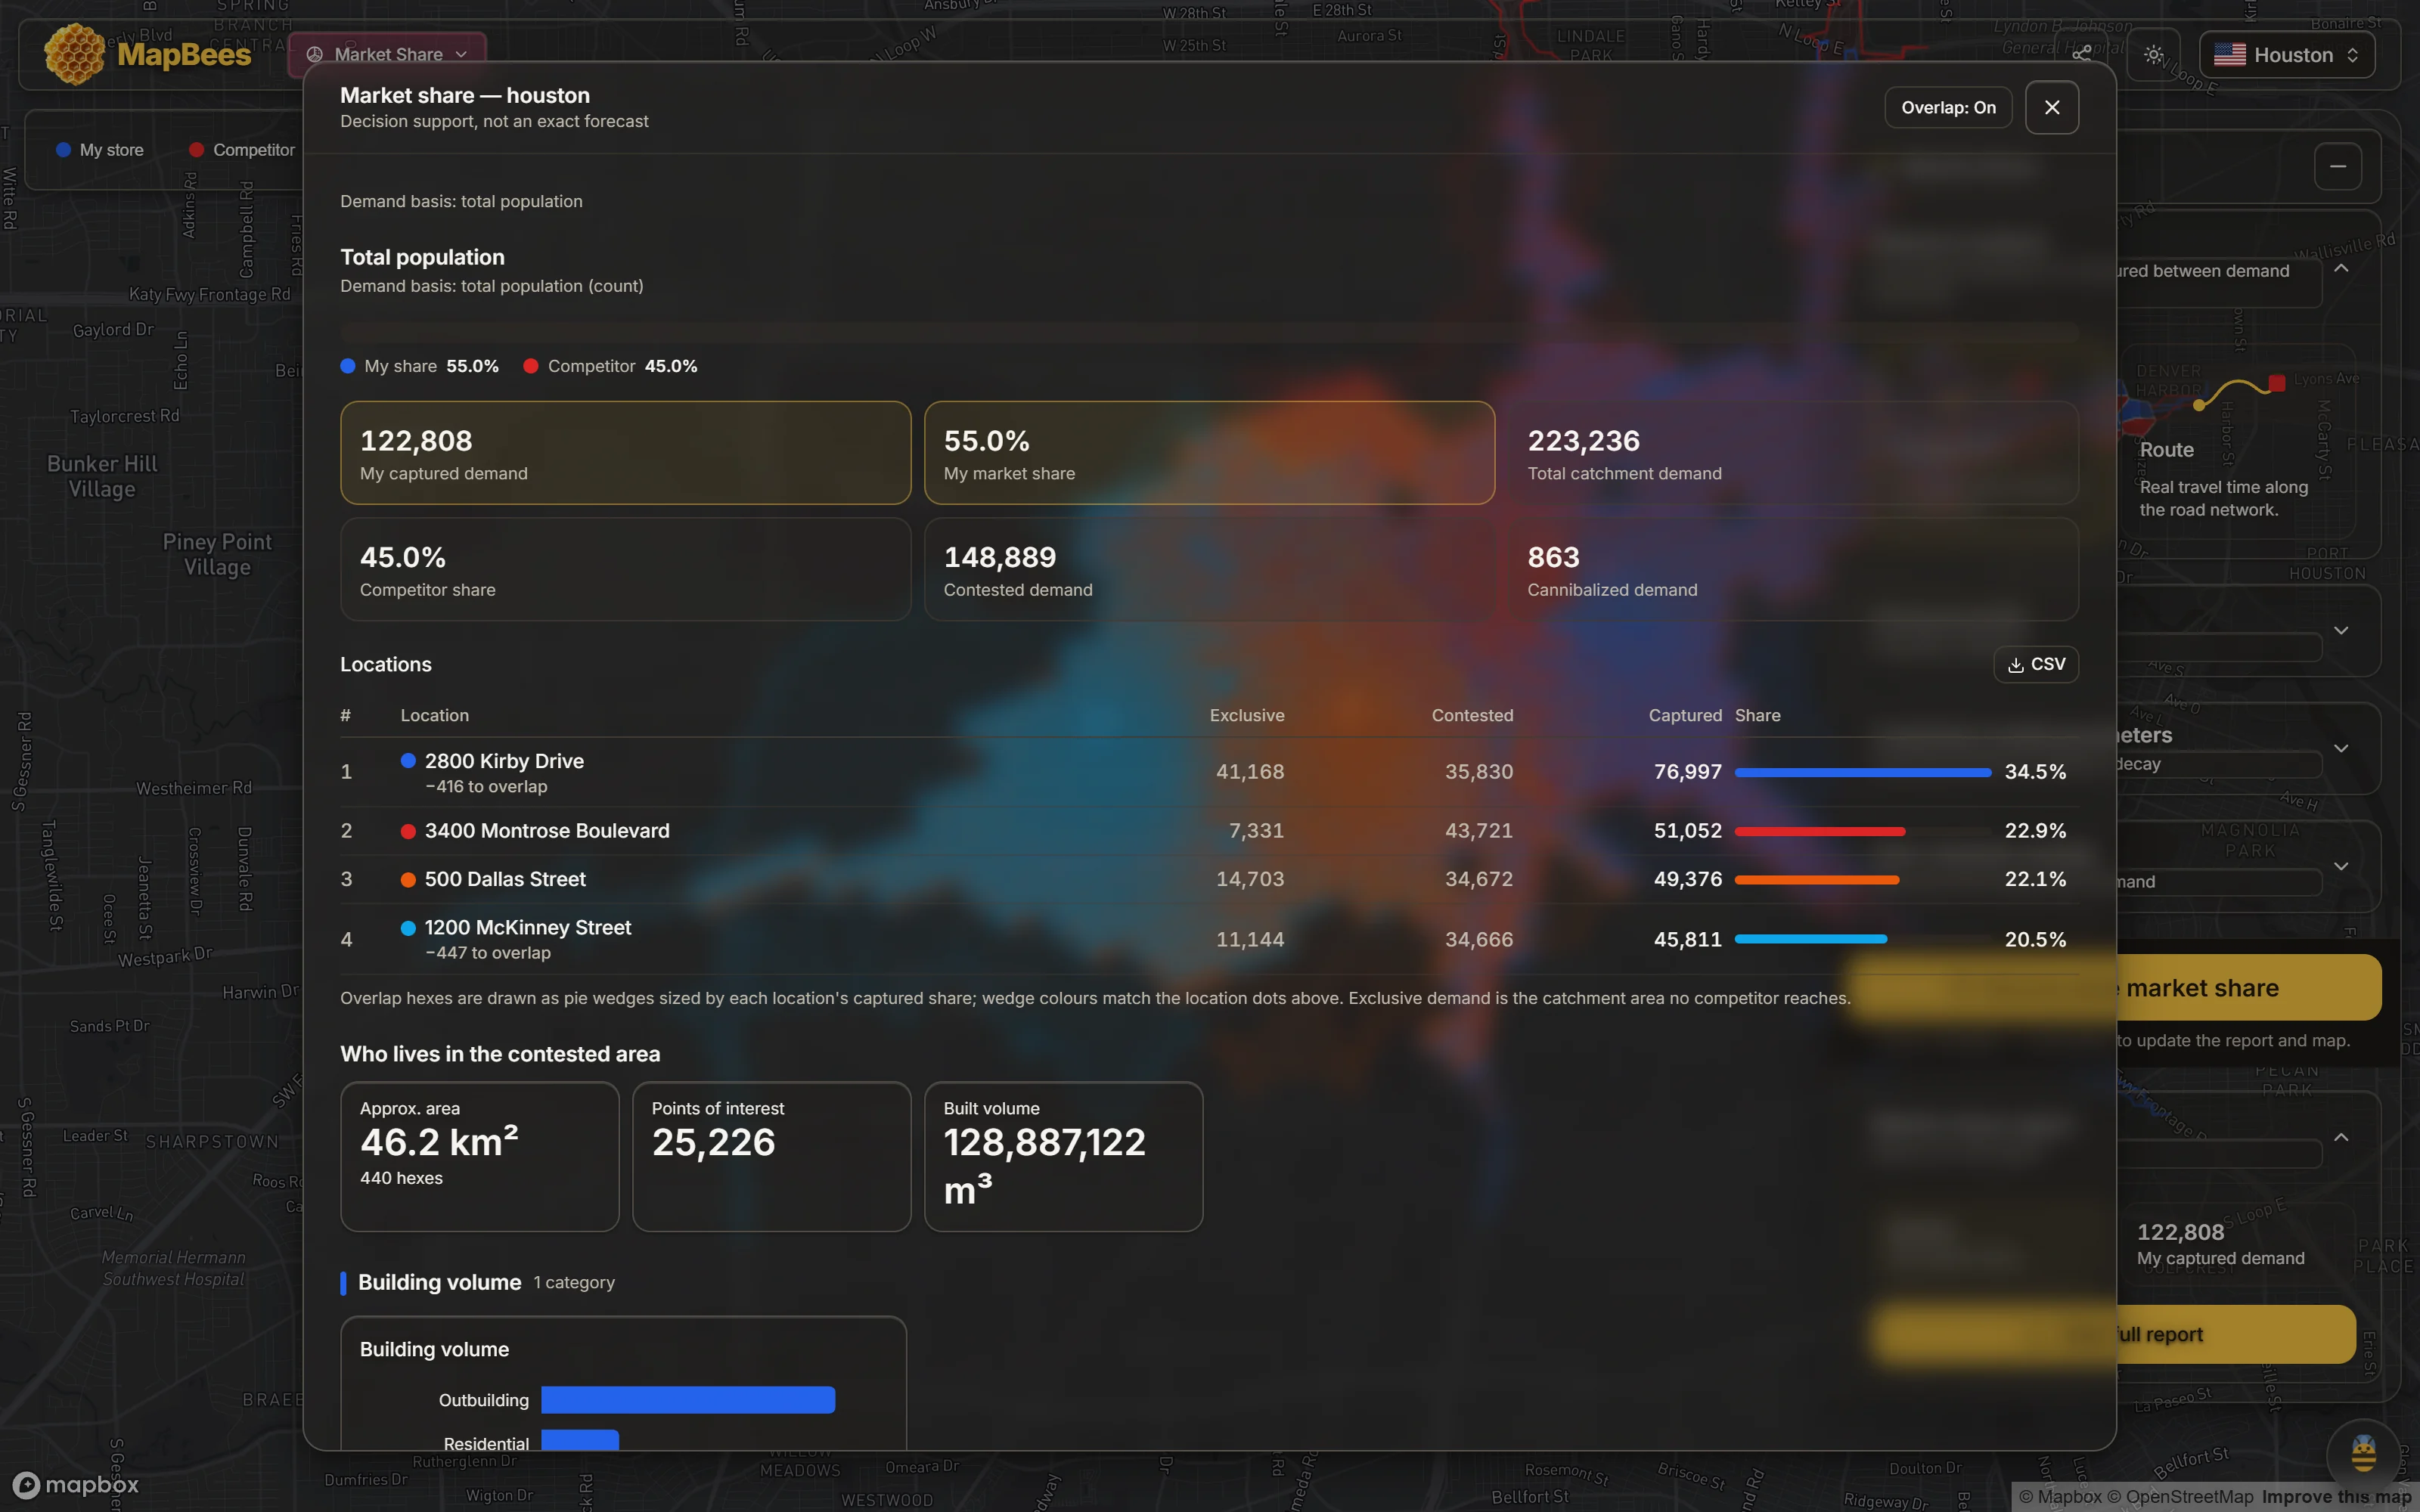Select the Route travel mode card
Viewport: 2420px width, 1512px height.
tap(2236, 444)
